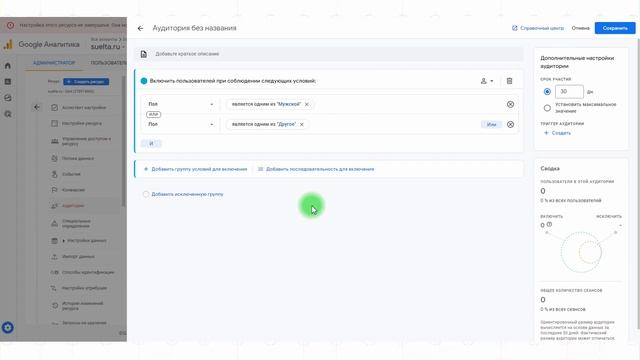The image size is (640, 360).
Task: Click the События icon in admin menu
Action: click(54, 174)
